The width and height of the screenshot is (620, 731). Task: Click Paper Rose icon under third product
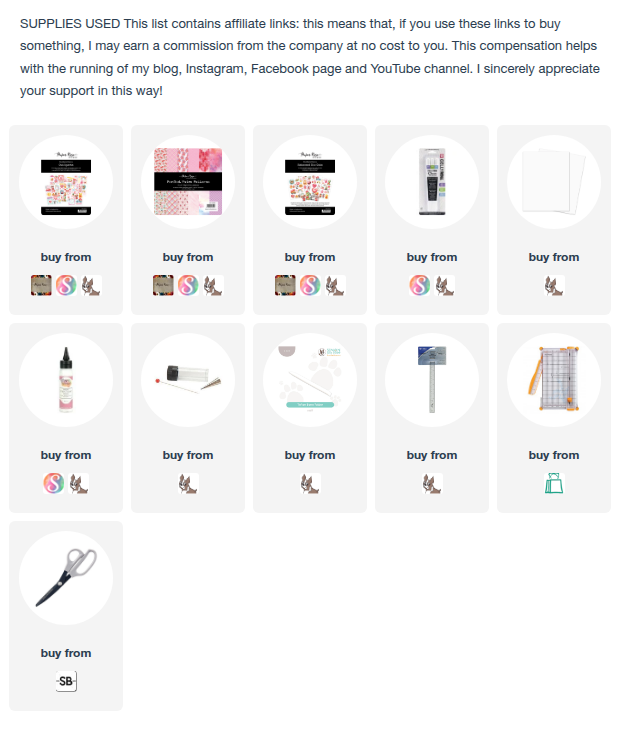(285, 285)
